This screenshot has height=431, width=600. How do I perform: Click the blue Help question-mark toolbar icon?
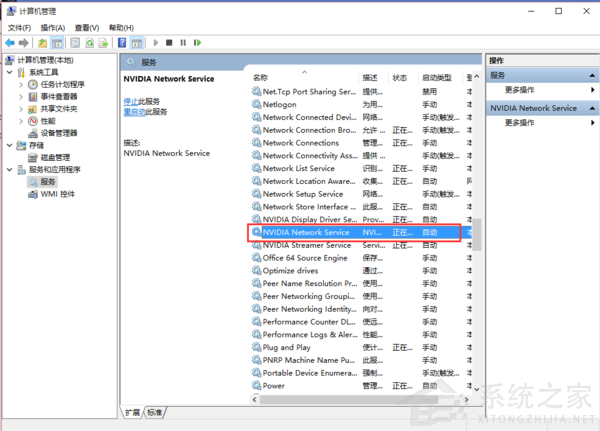click(122, 43)
